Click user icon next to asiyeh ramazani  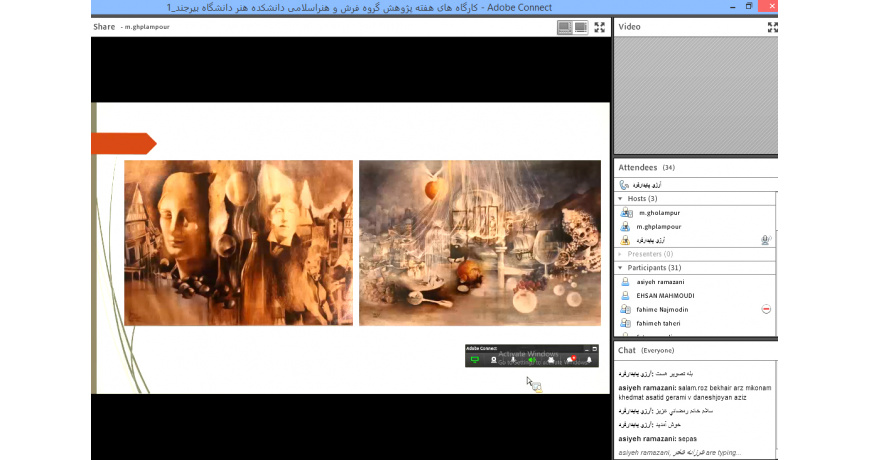[625, 282]
